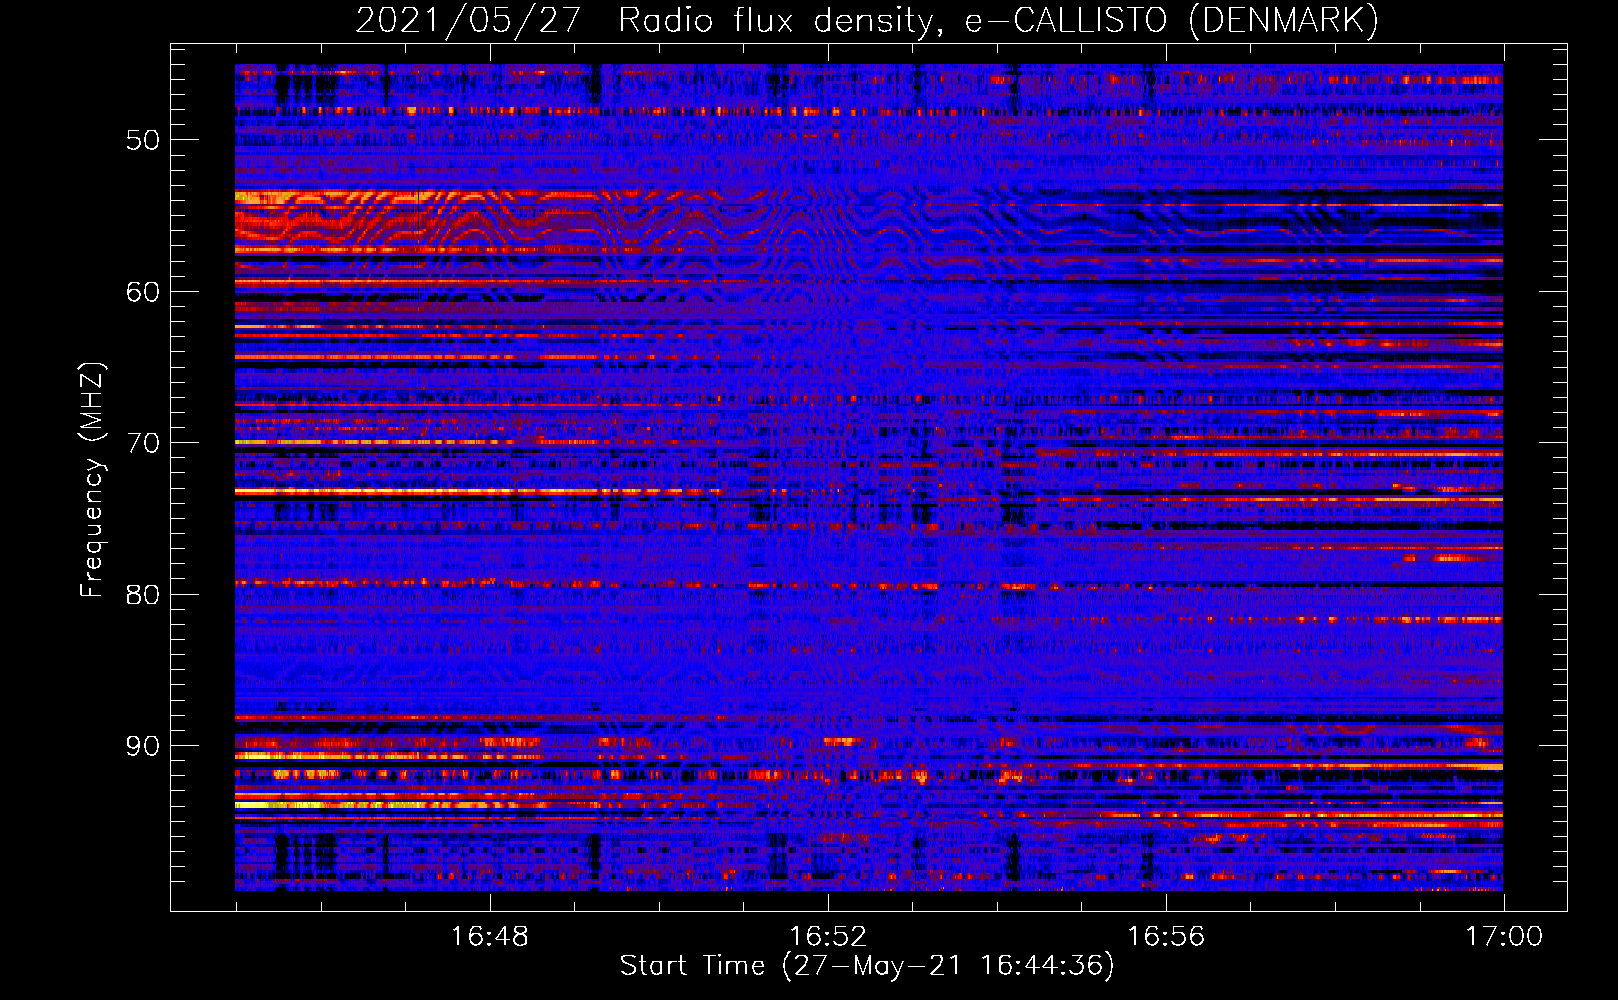Click the 16:52 time tick label
Viewport: 1618px width, 1000px height.
tap(827, 937)
